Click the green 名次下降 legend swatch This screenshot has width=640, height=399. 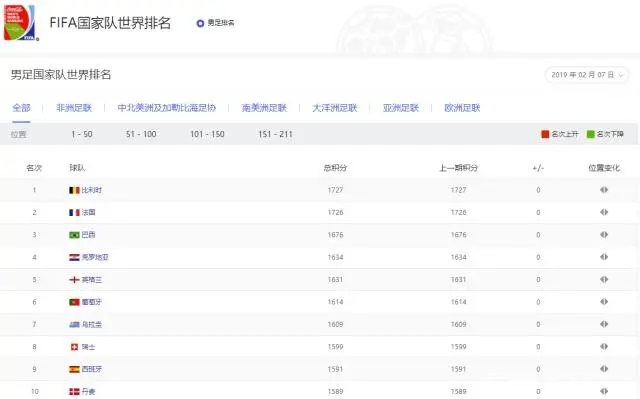coord(590,134)
